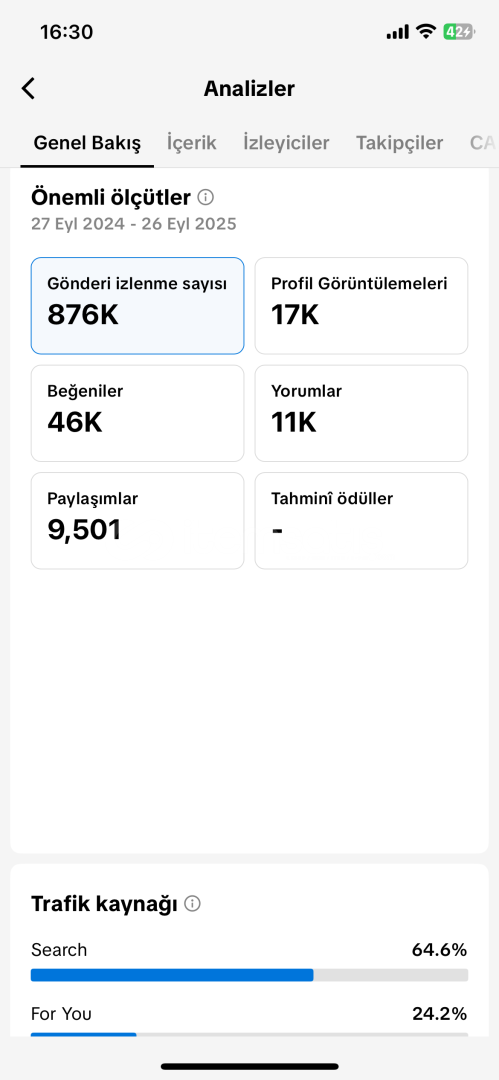Image resolution: width=499 pixels, height=1080 pixels.
Task: Select the Paylaşımlar metric card
Action: pyautogui.click(x=137, y=521)
